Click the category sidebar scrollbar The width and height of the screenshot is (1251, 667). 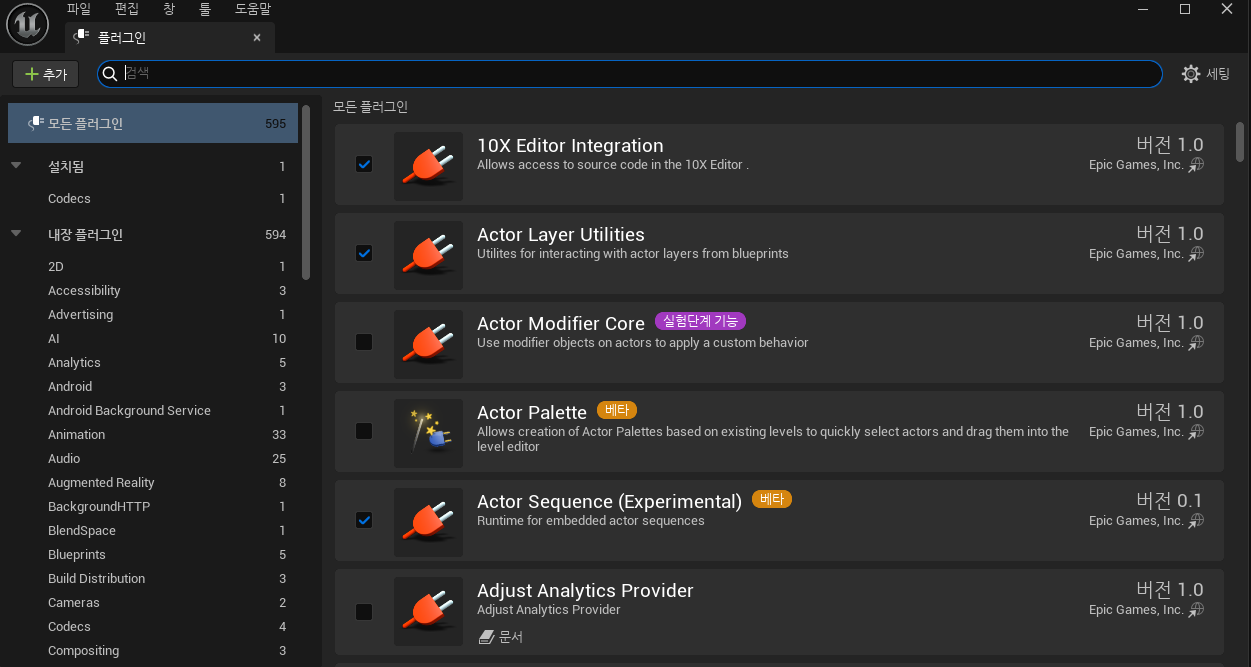pyautogui.click(x=305, y=190)
